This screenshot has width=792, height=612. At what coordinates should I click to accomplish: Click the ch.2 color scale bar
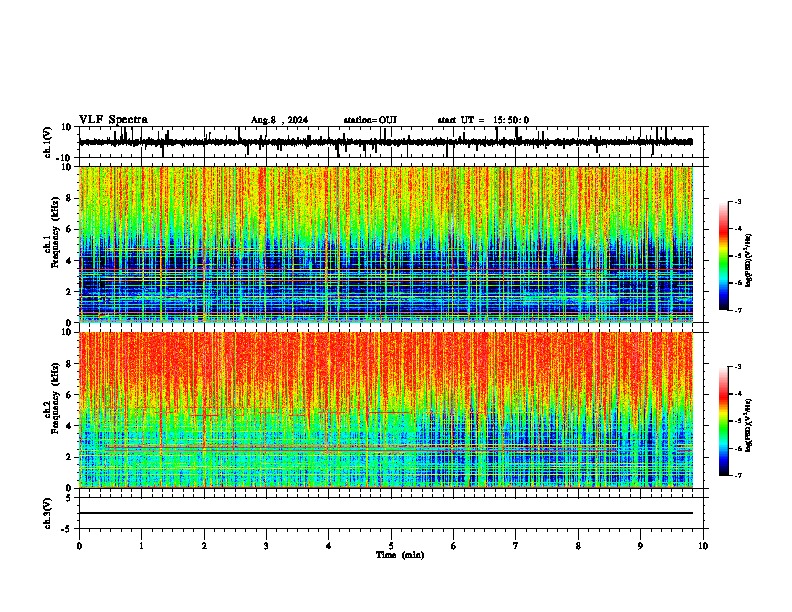pyautogui.click(x=724, y=421)
